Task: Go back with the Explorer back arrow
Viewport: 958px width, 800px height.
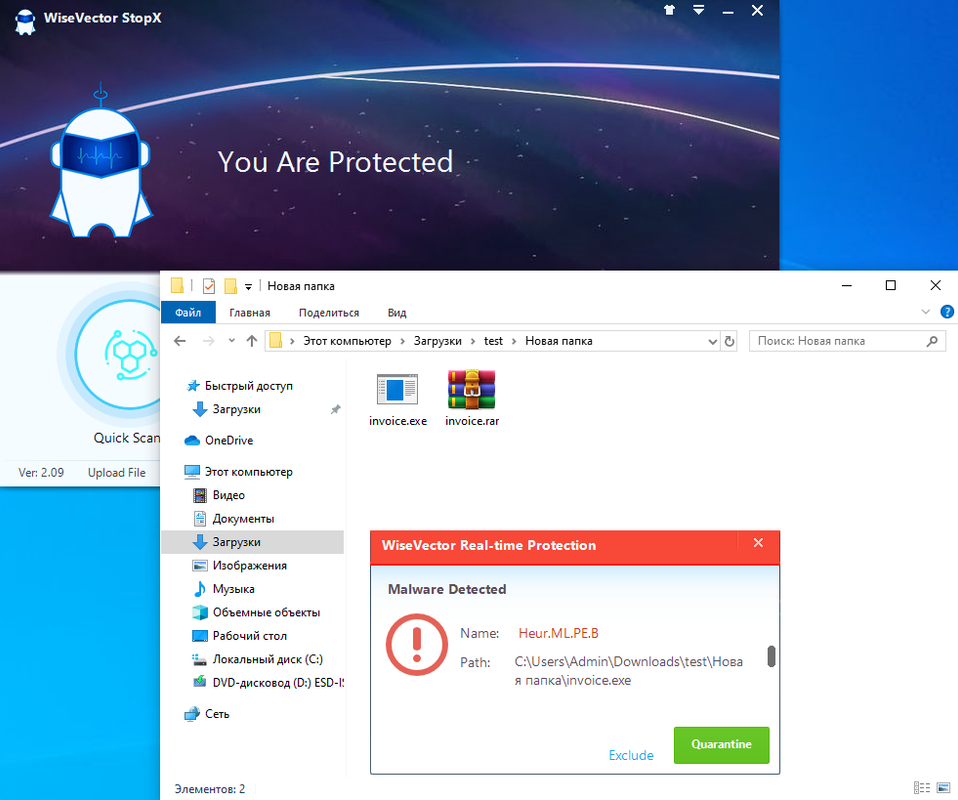Action: [180, 341]
